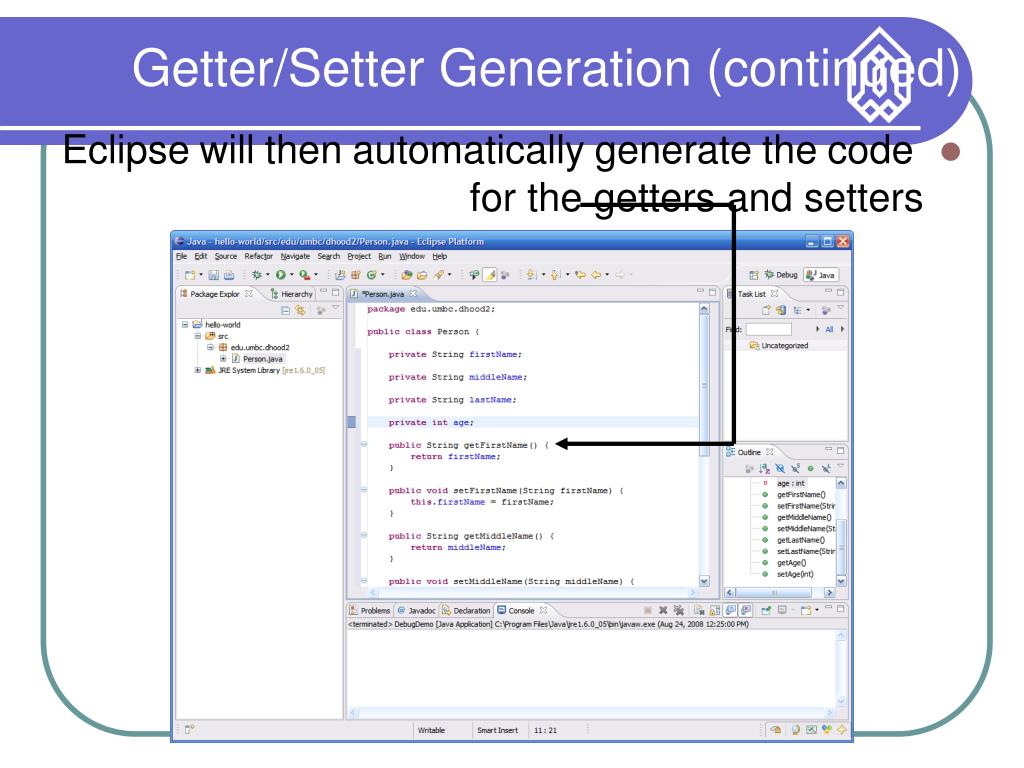Image resolution: width=1024 pixels, height=768 pixels.
Task: Click the Open Type toolbar icon
Action: [x=406, y=275]
